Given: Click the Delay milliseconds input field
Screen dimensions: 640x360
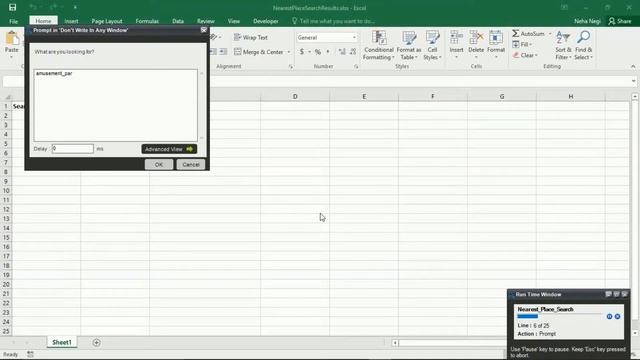Looking at the screenshot, I should (x=73, y=149).
